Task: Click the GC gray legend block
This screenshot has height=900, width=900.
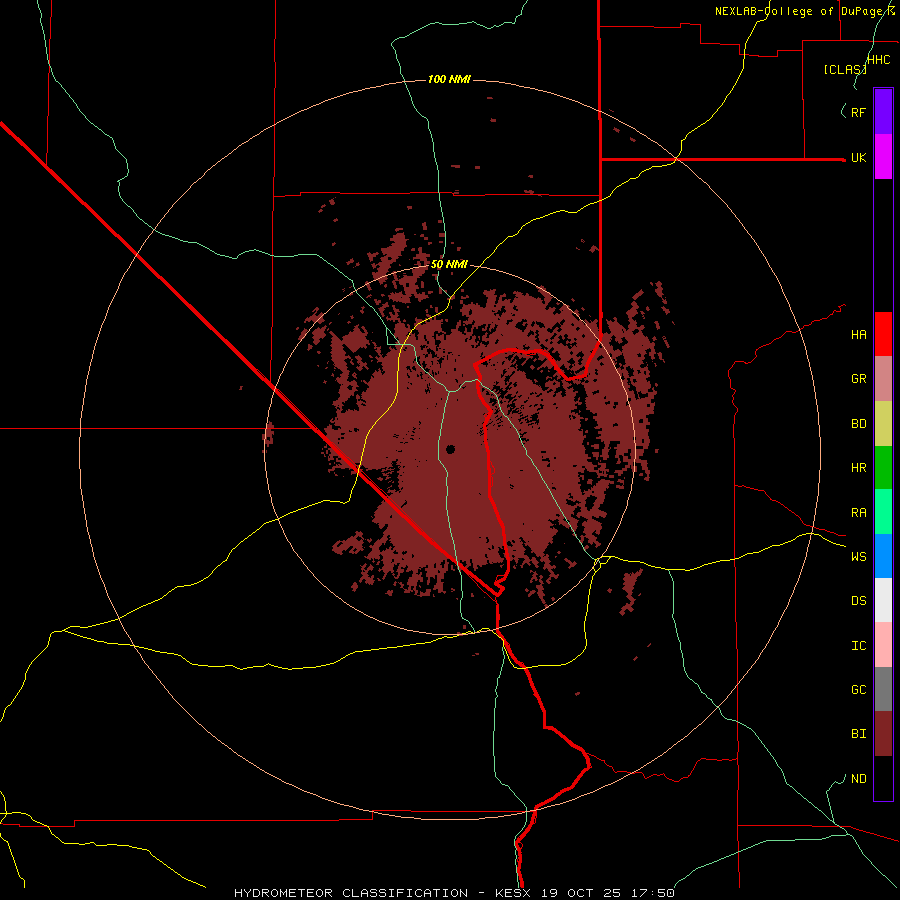Action: click(x=883, y=689)
